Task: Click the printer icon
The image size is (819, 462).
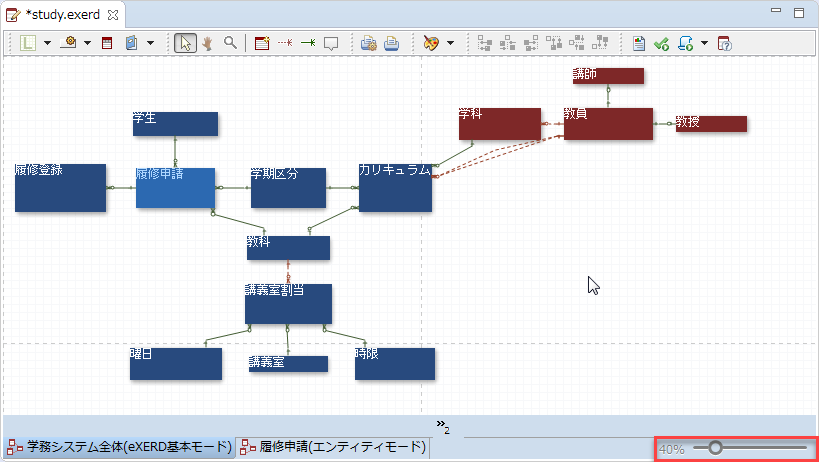Action: click(392, 43)
